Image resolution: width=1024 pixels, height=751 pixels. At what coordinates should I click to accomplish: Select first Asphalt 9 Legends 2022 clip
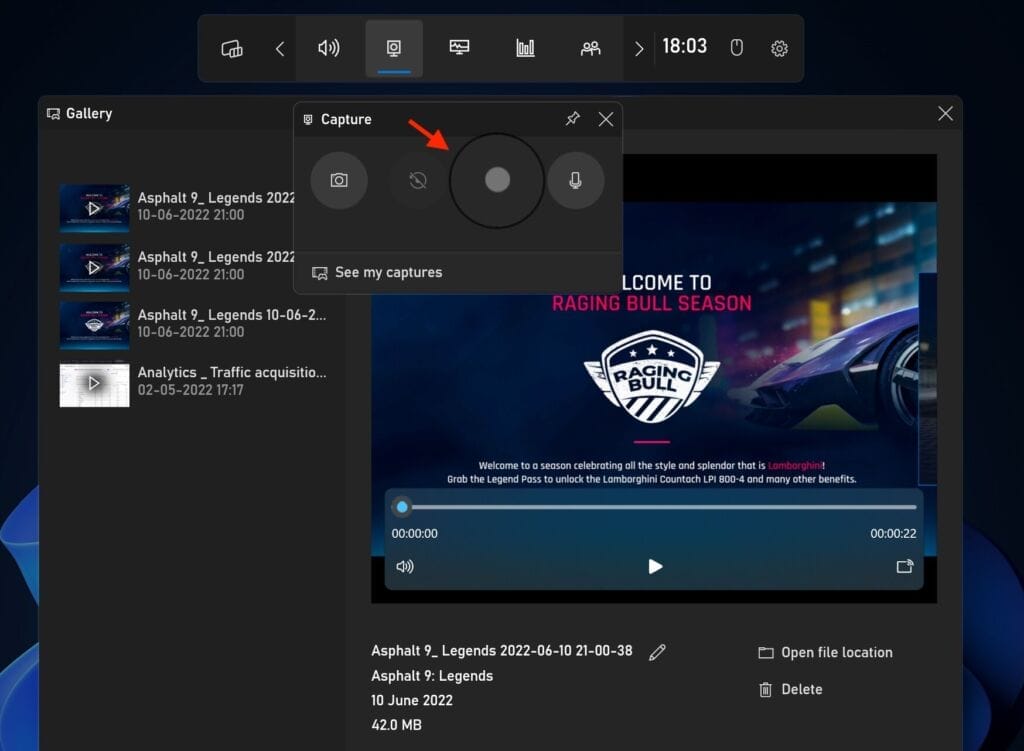click(177, 207)
